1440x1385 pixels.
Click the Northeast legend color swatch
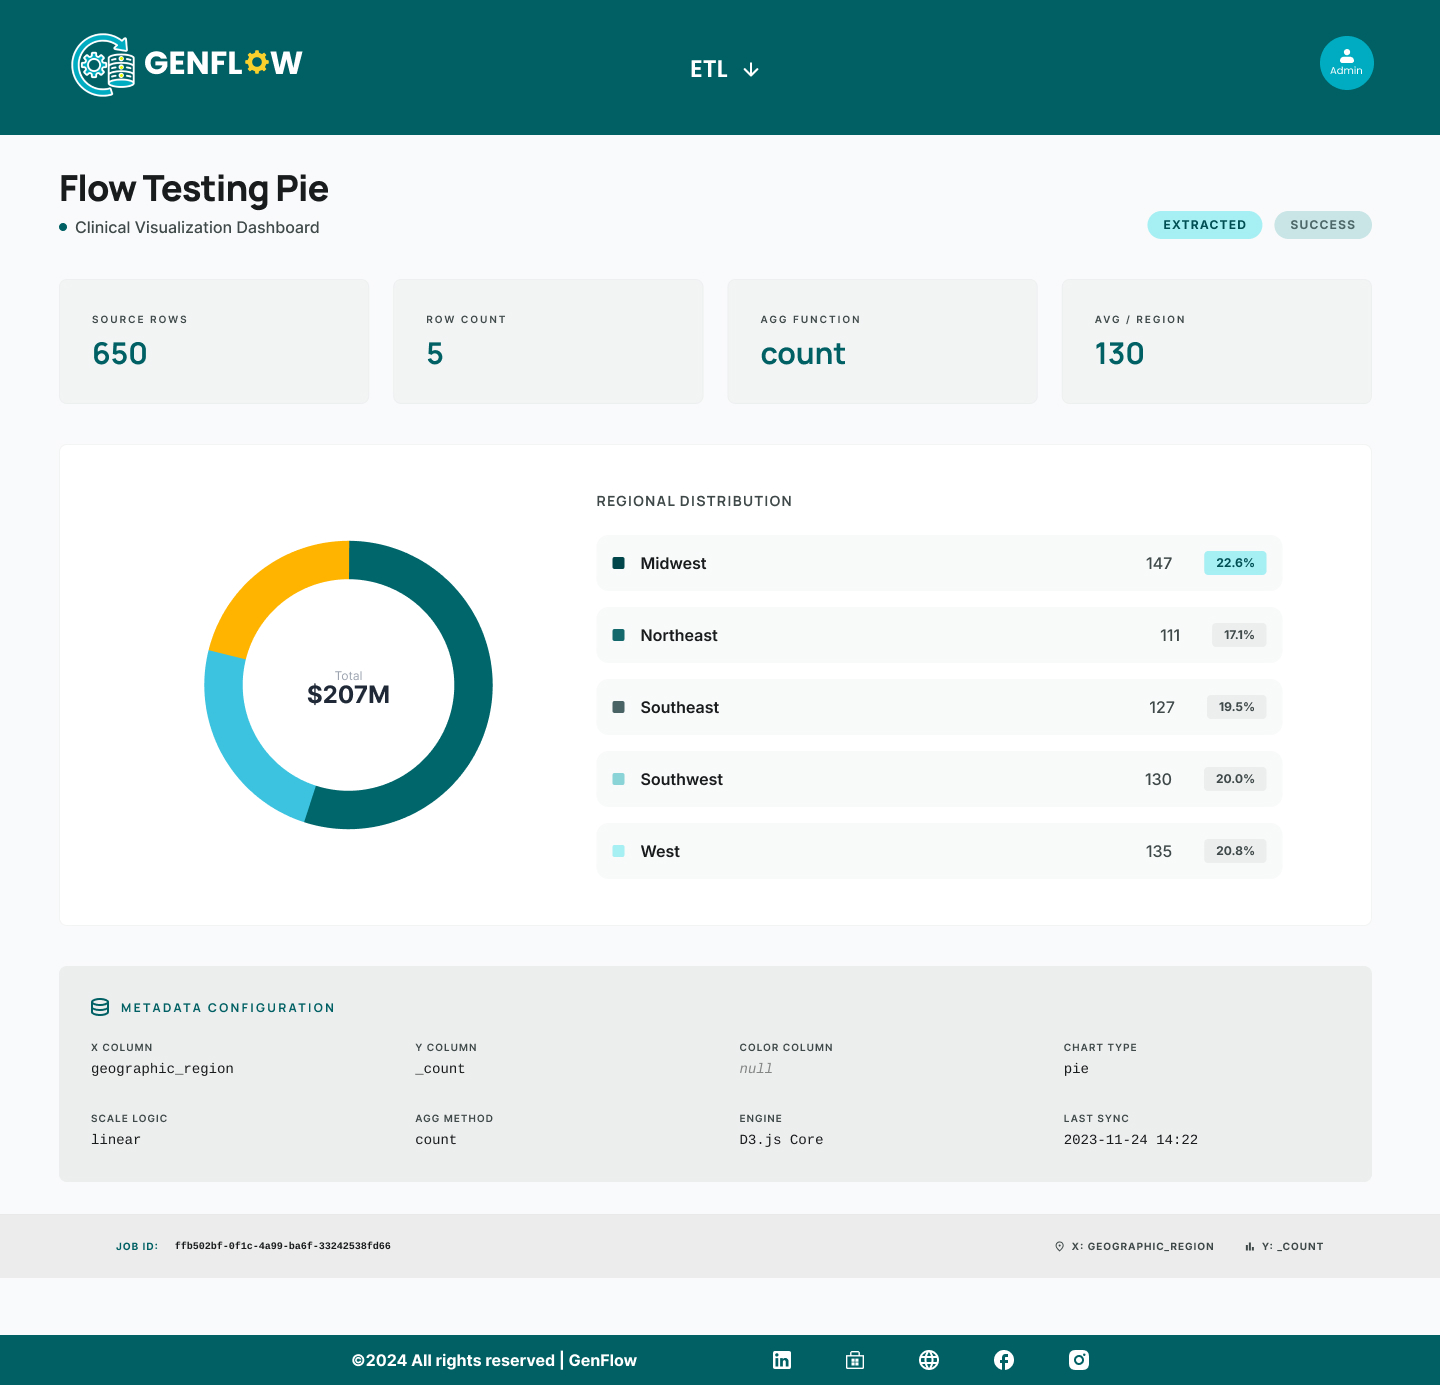(x=618, y=635)
